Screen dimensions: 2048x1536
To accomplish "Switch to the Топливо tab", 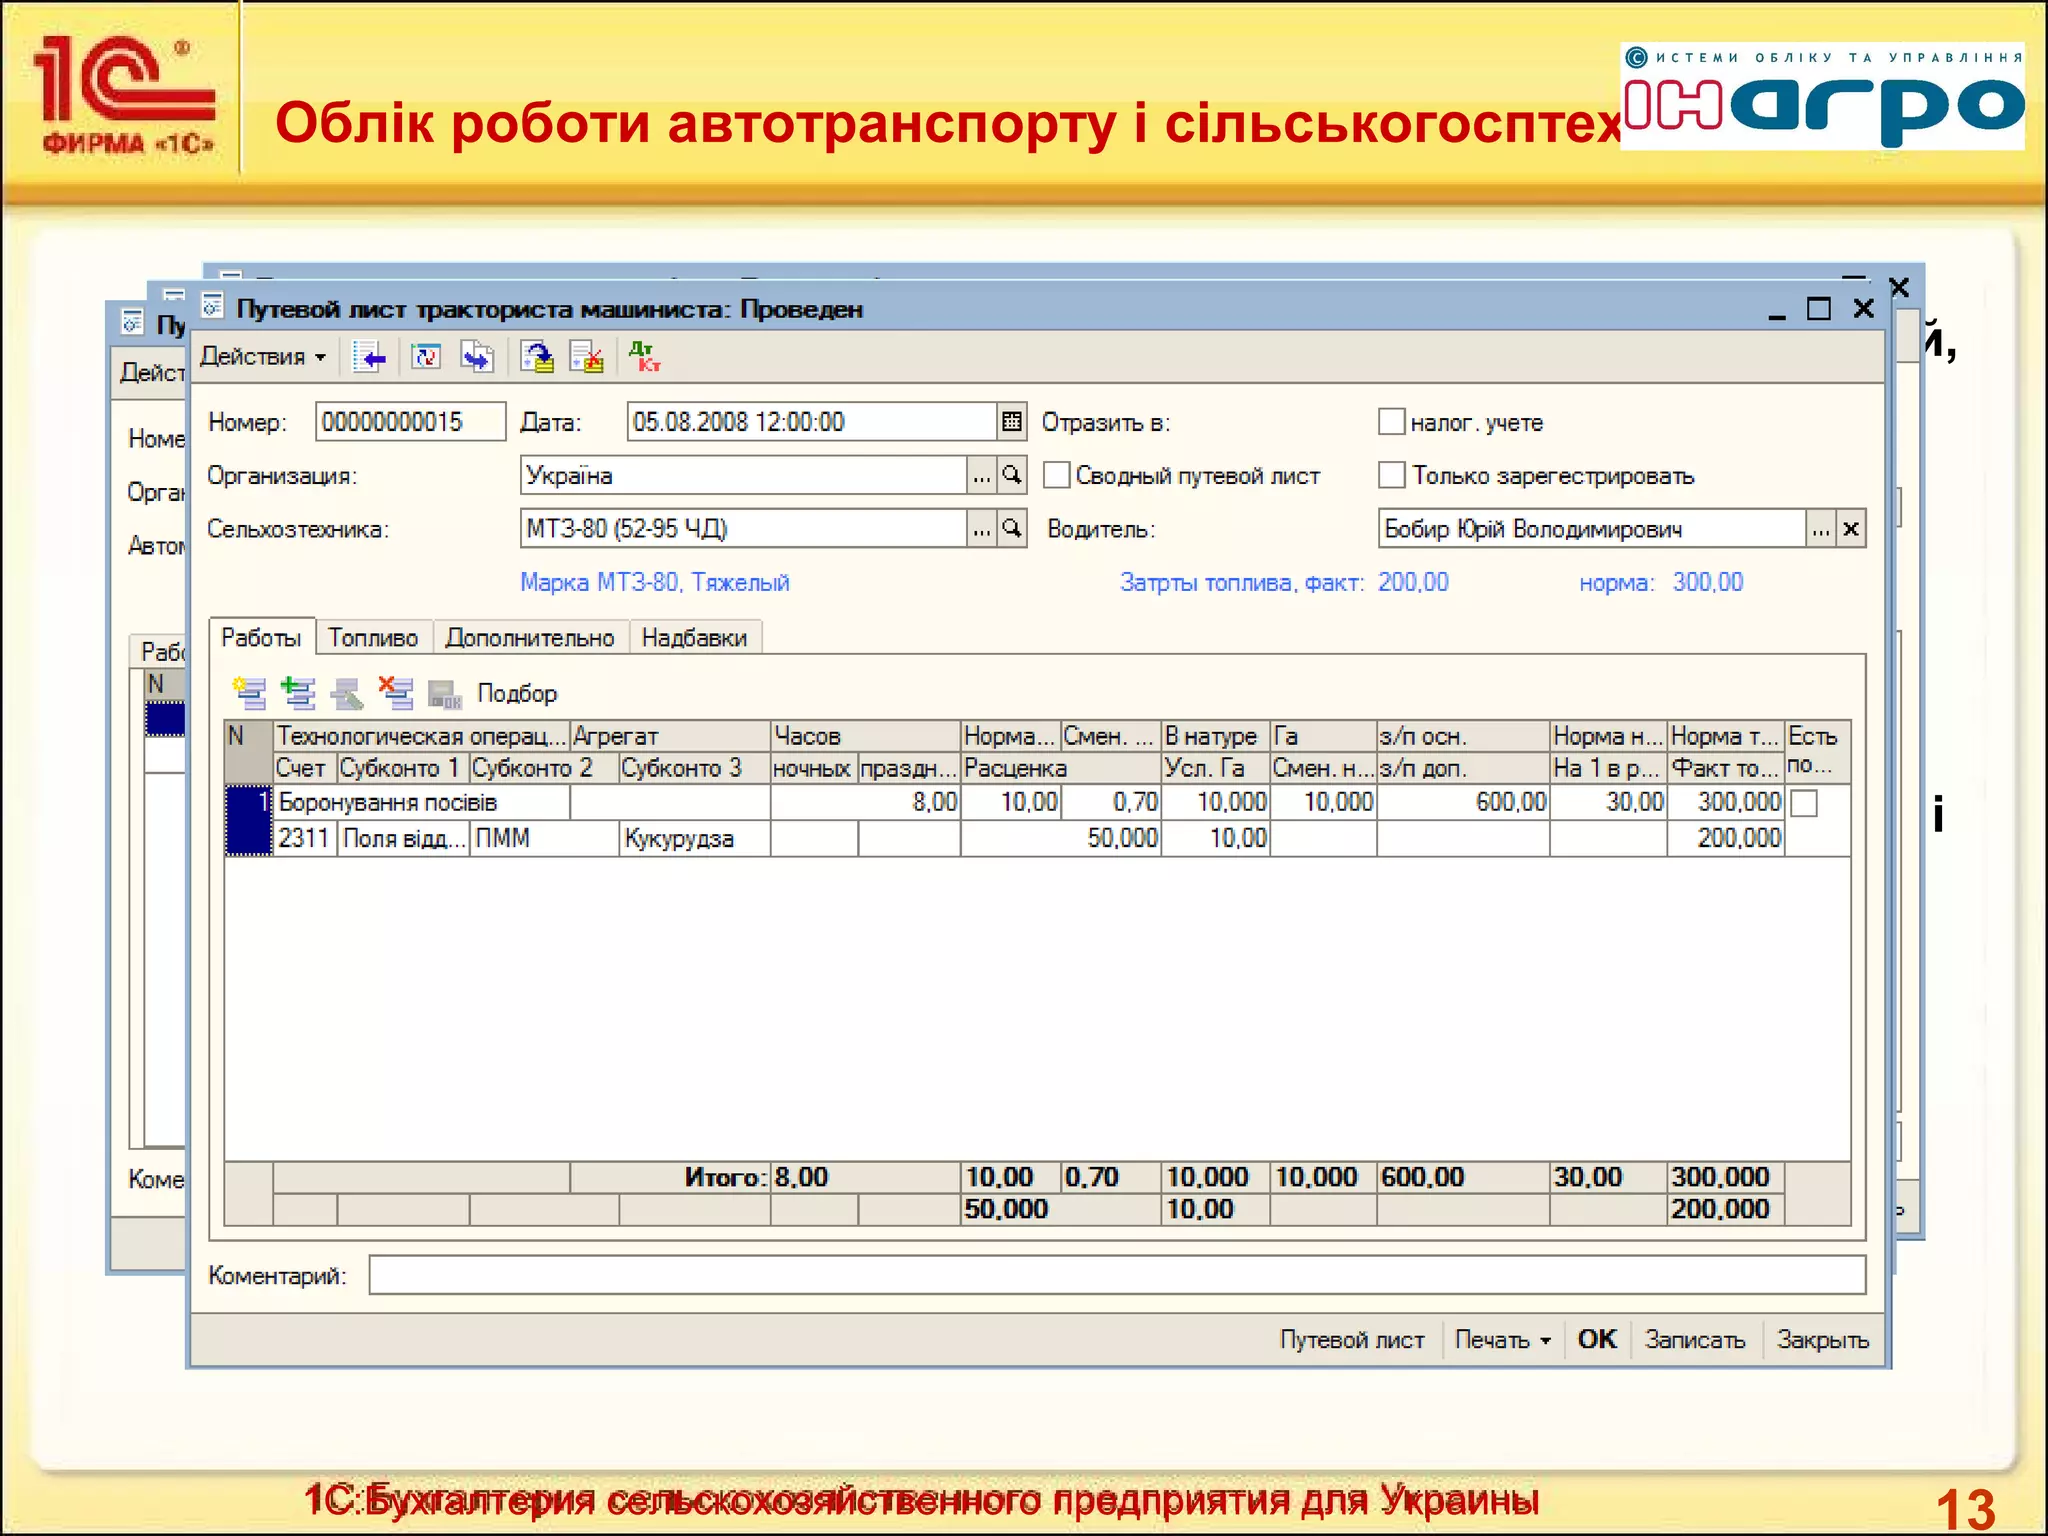I will [x=373, y=638].
